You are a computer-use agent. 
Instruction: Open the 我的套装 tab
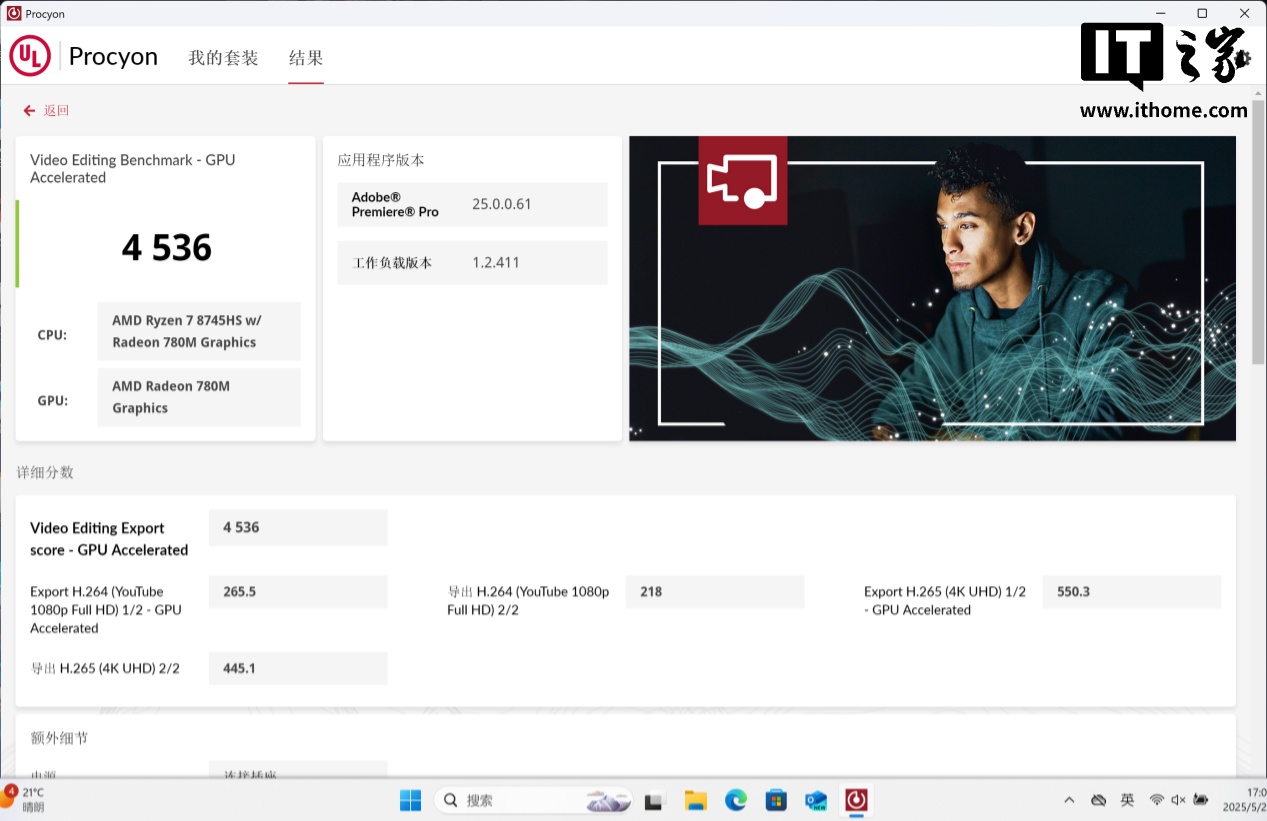pos(223,58)
